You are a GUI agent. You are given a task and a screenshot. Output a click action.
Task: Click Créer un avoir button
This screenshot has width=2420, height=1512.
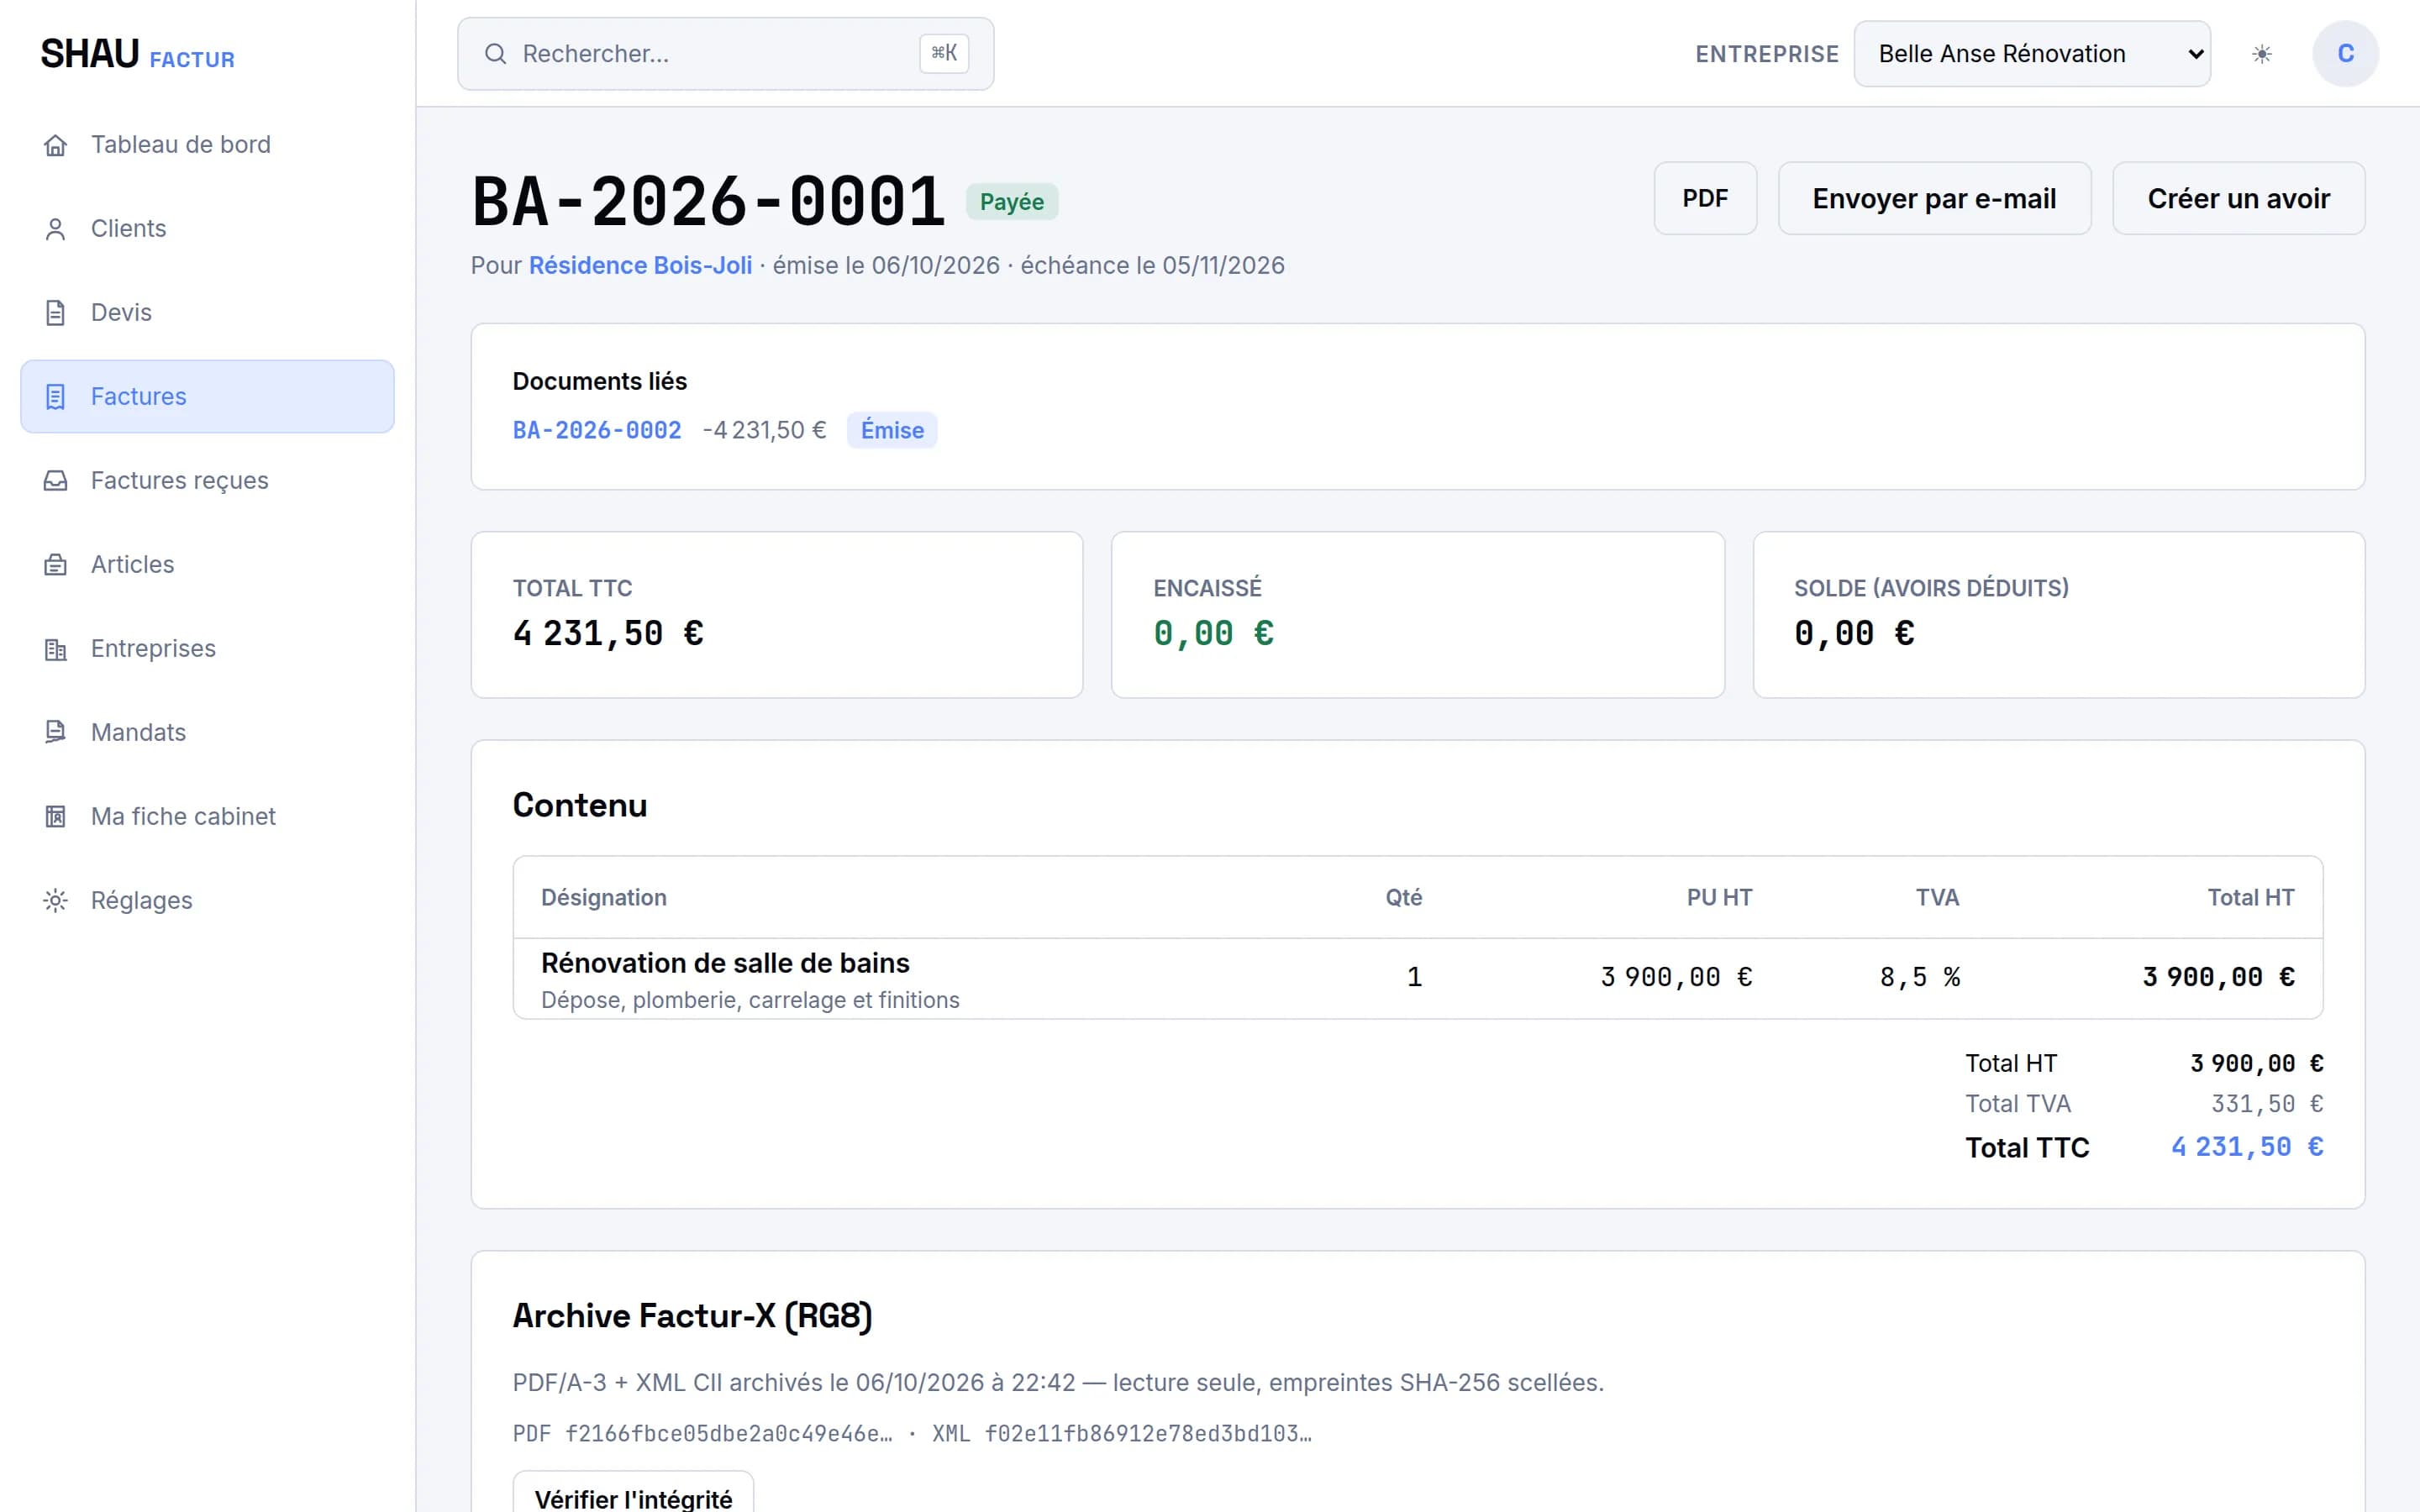(2238, 199)
